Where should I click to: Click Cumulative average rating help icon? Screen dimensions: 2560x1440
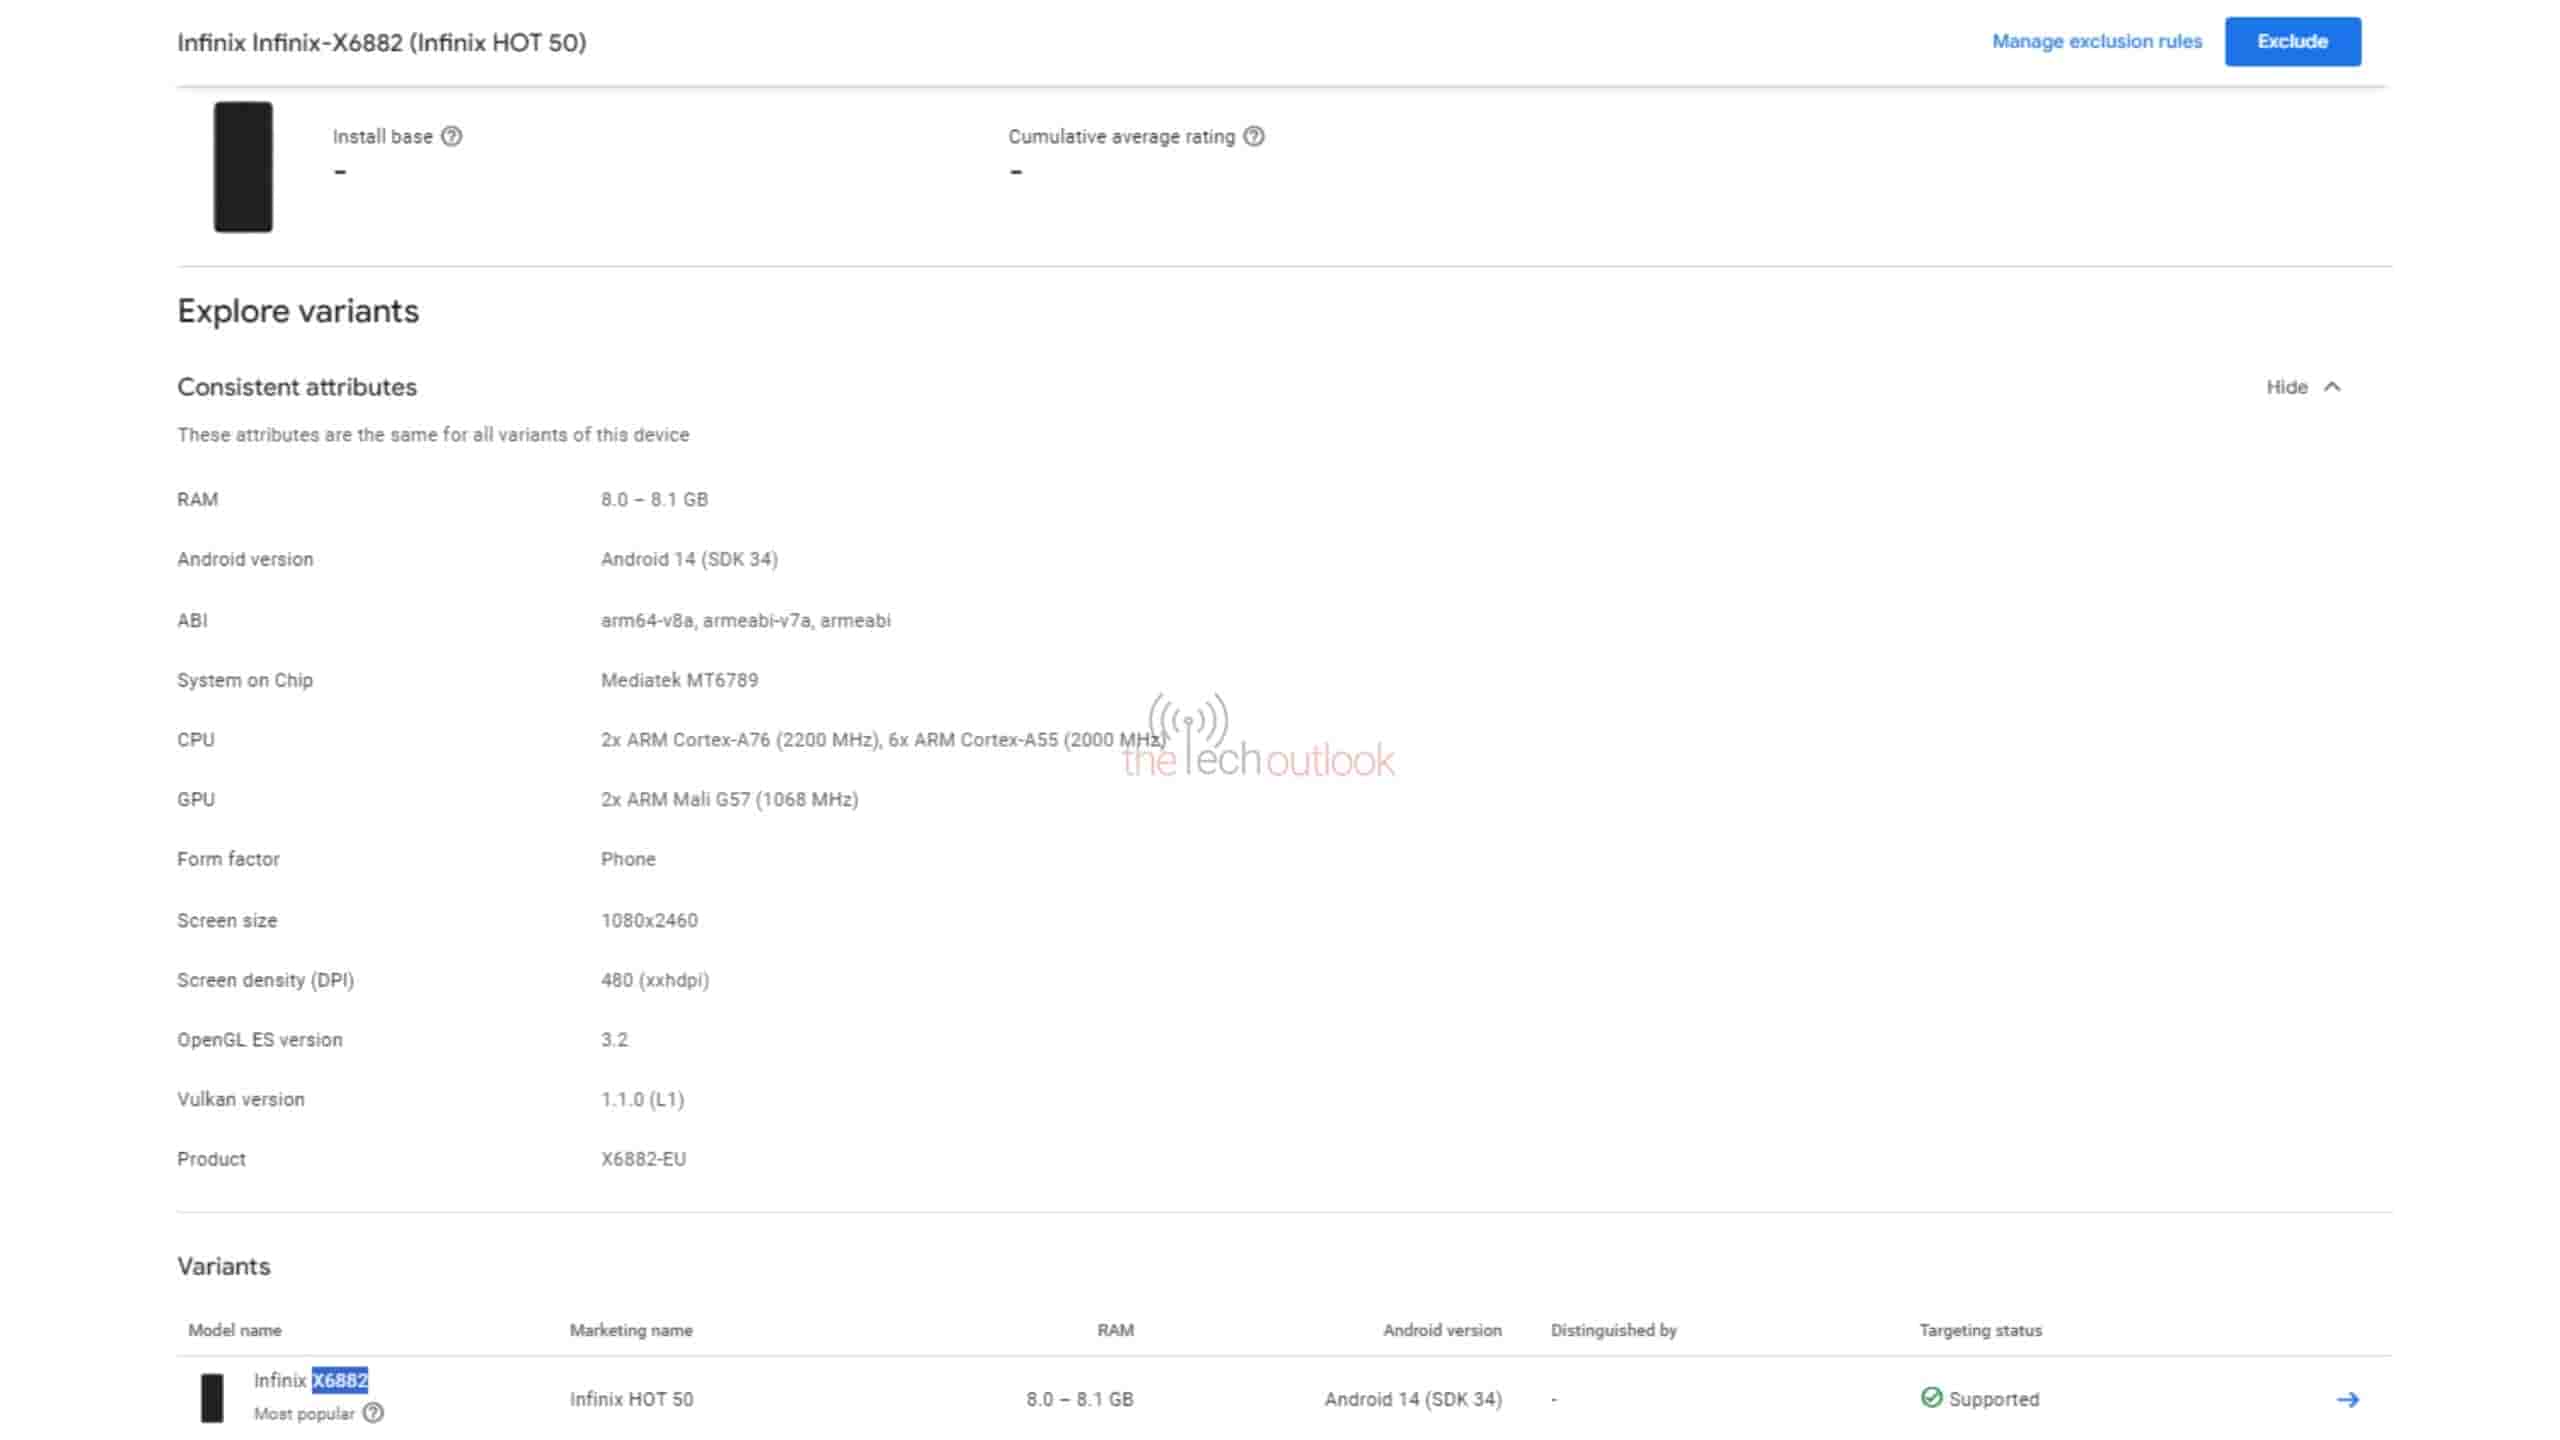[x=1254, y=136]
